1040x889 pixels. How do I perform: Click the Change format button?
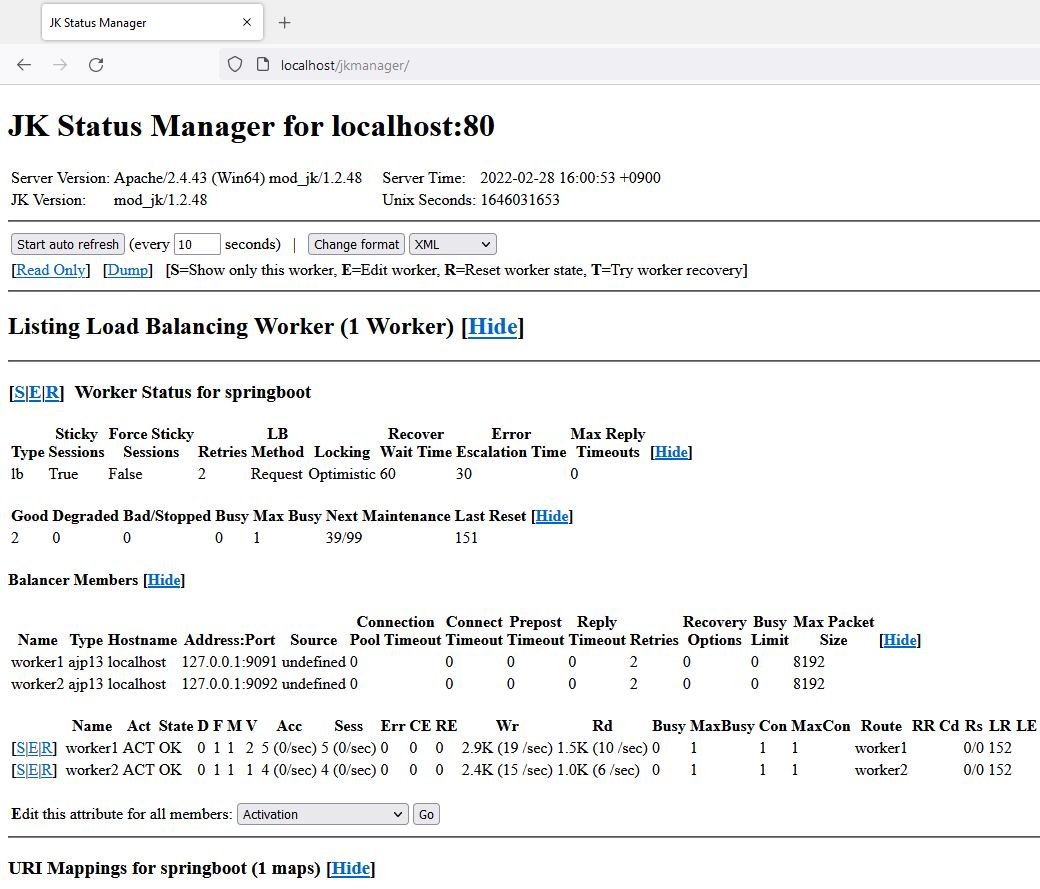[357, 244]
